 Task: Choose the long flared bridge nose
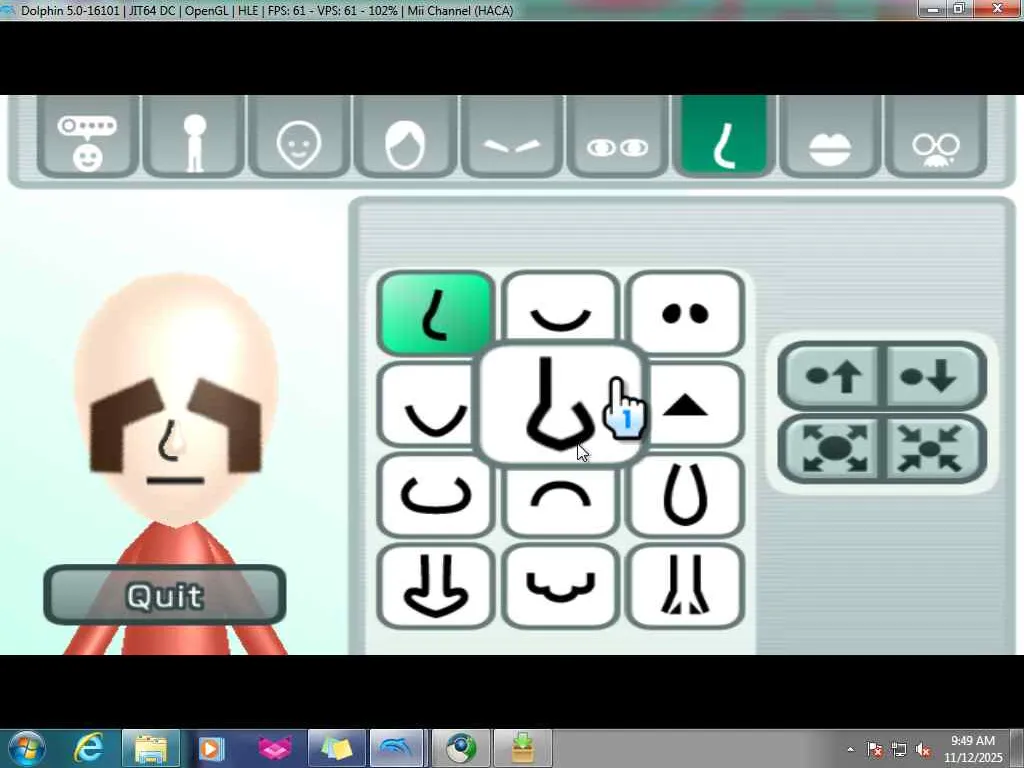click(x=686, y=586)
